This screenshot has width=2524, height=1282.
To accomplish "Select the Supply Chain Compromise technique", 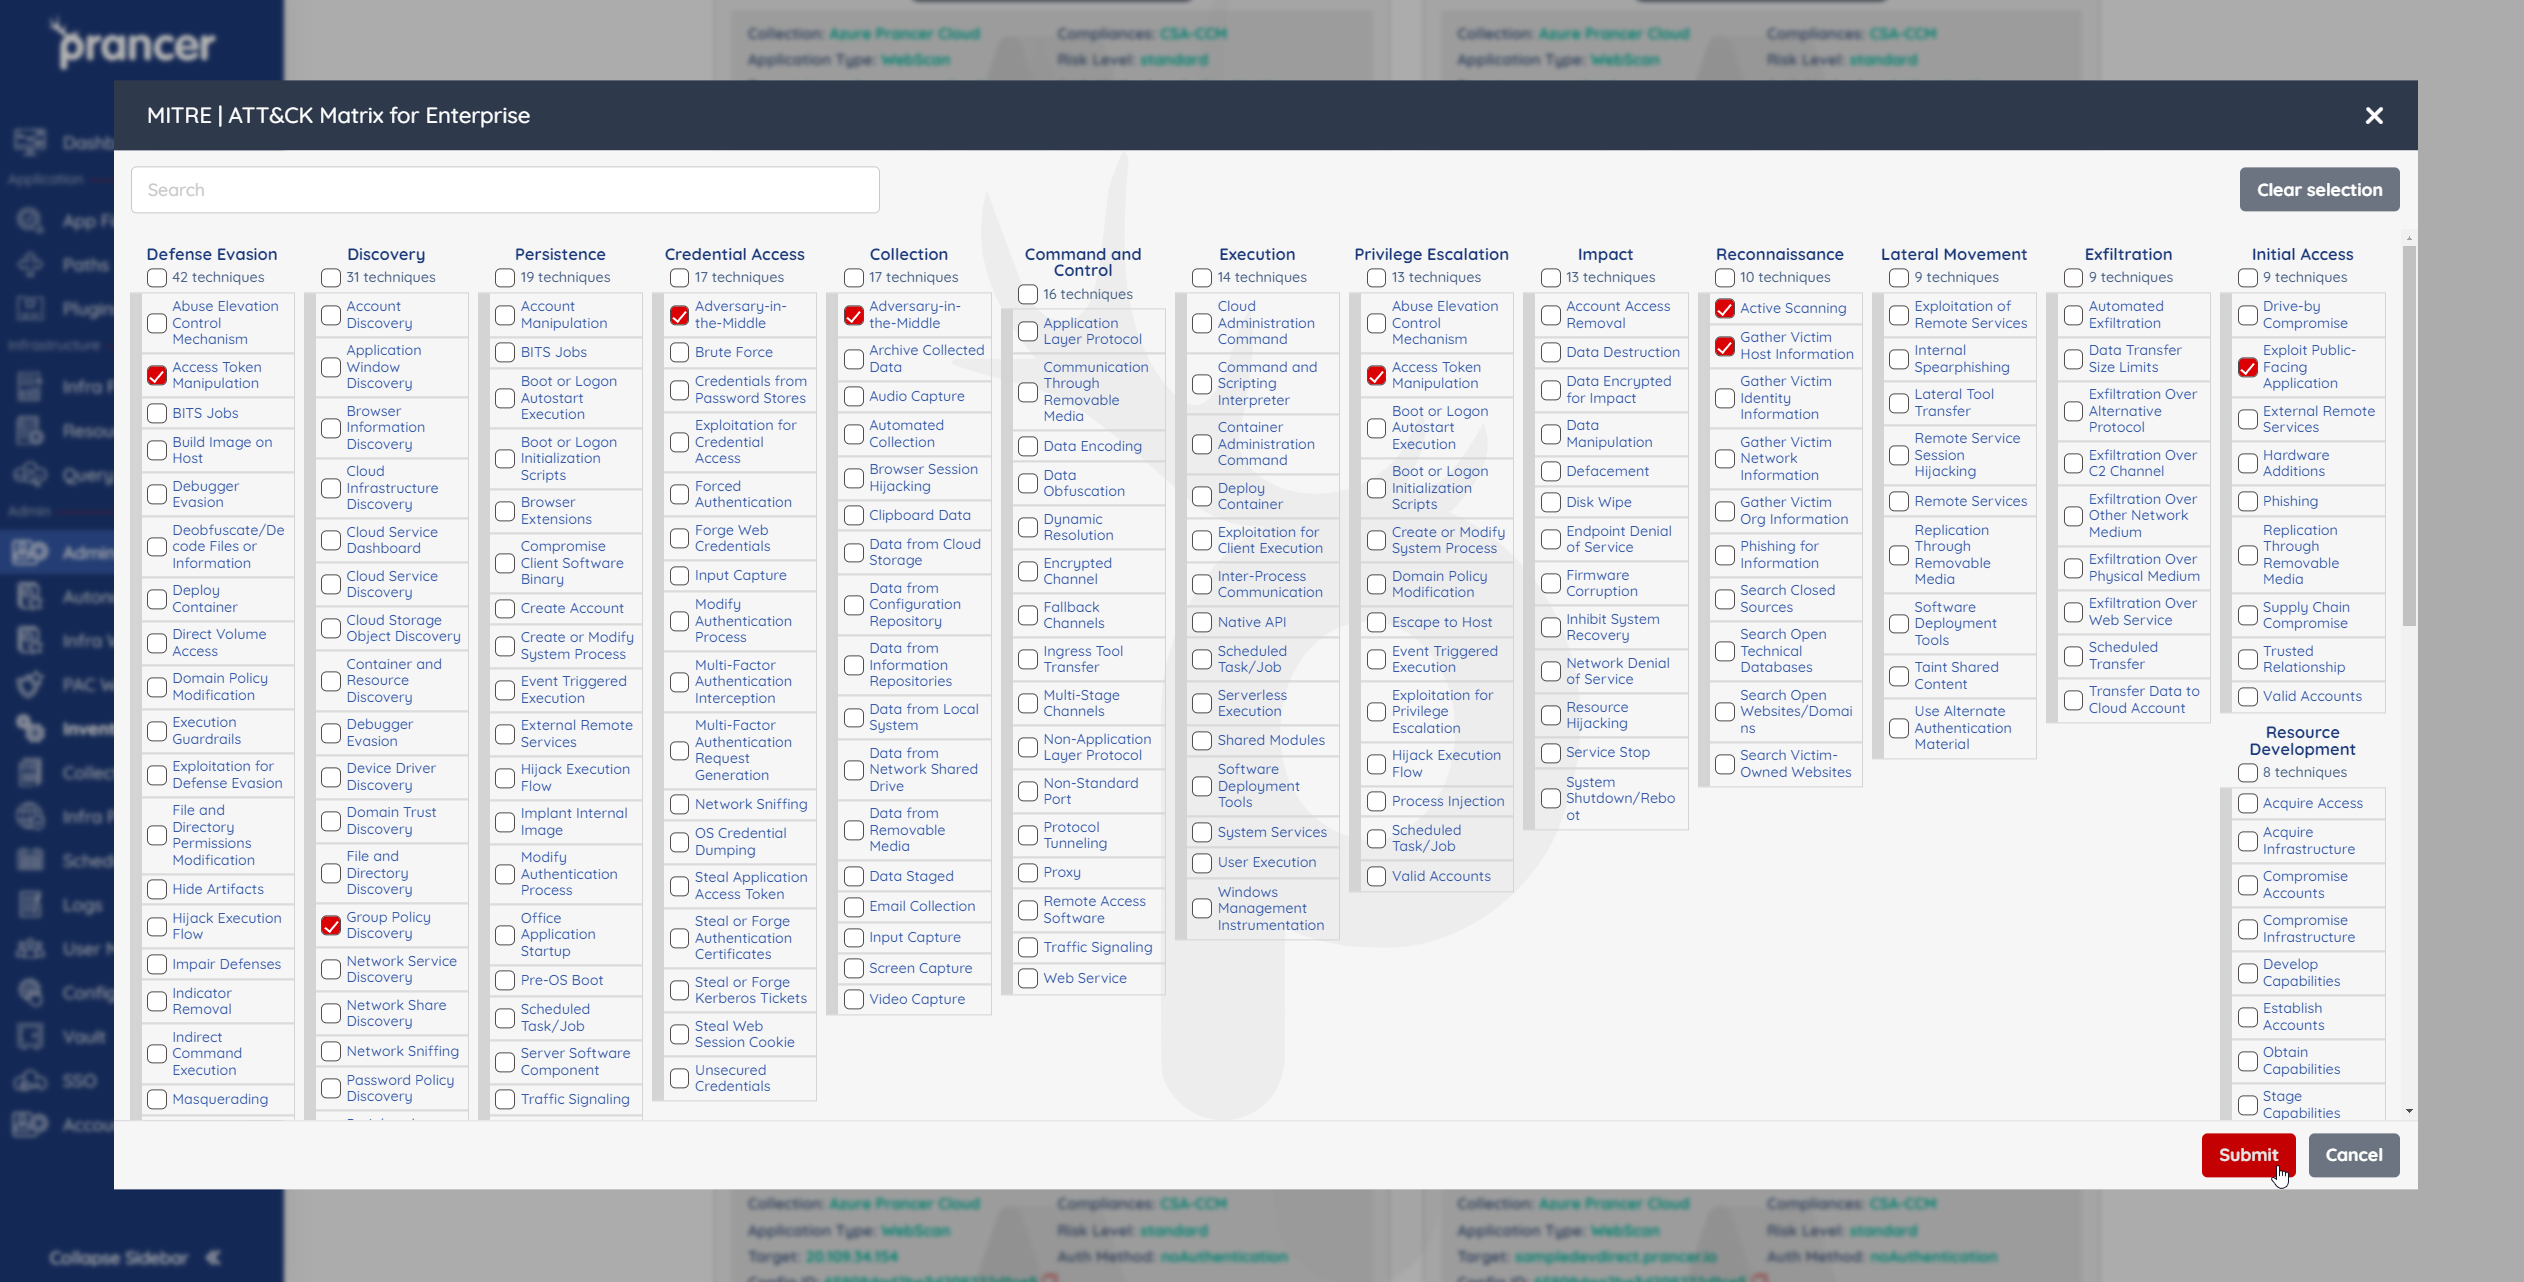I will pos(2248,616).
